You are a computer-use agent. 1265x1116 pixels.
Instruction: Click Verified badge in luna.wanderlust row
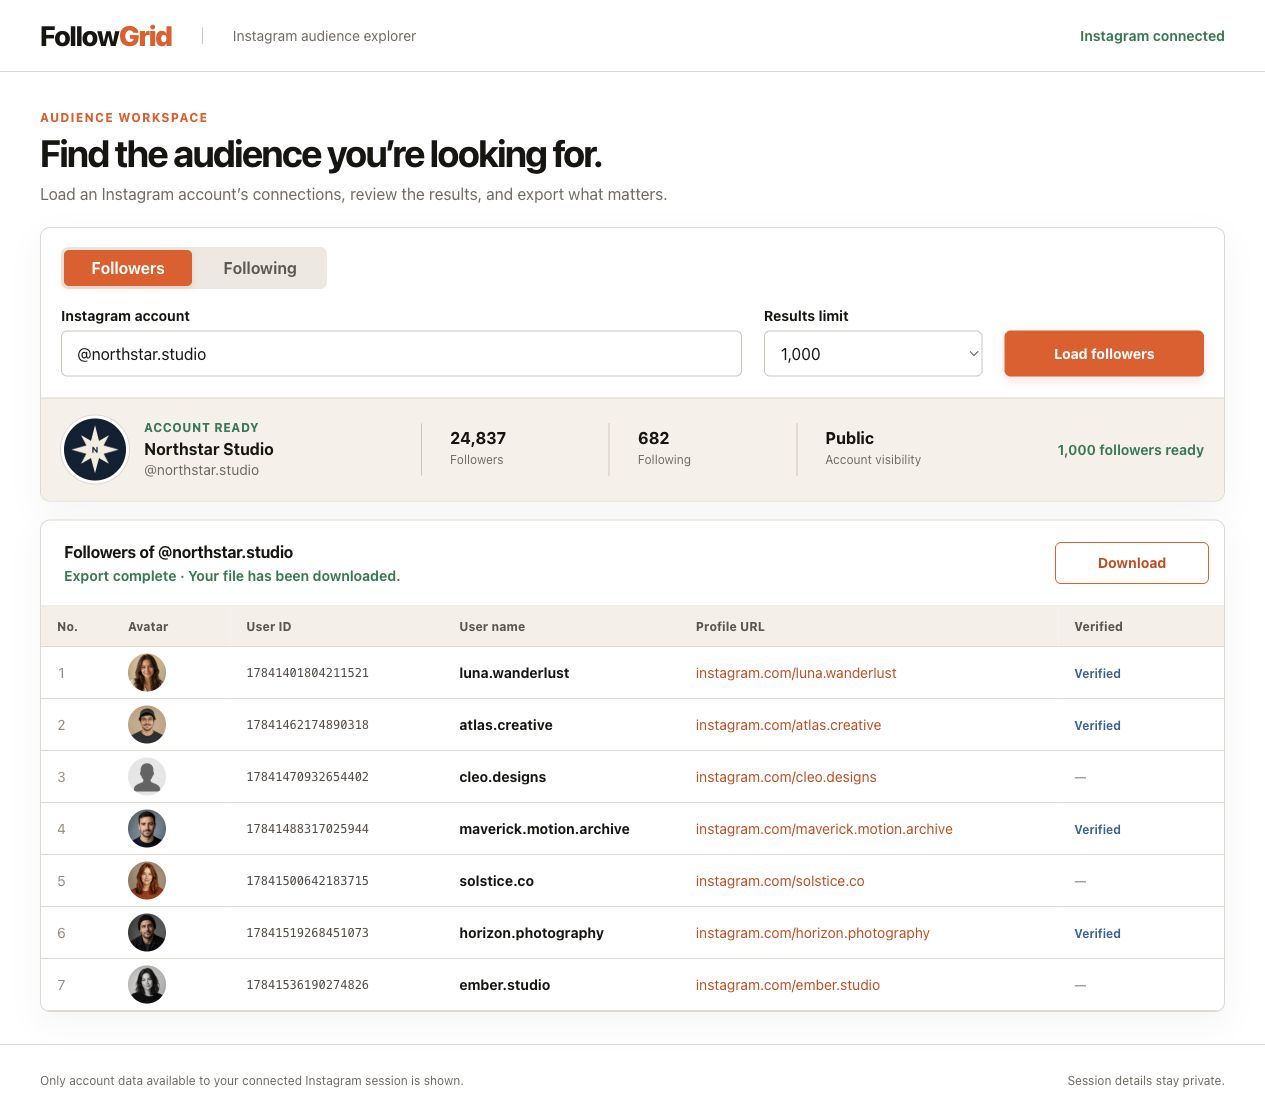pyautogui.click(x=1097, y=673)
